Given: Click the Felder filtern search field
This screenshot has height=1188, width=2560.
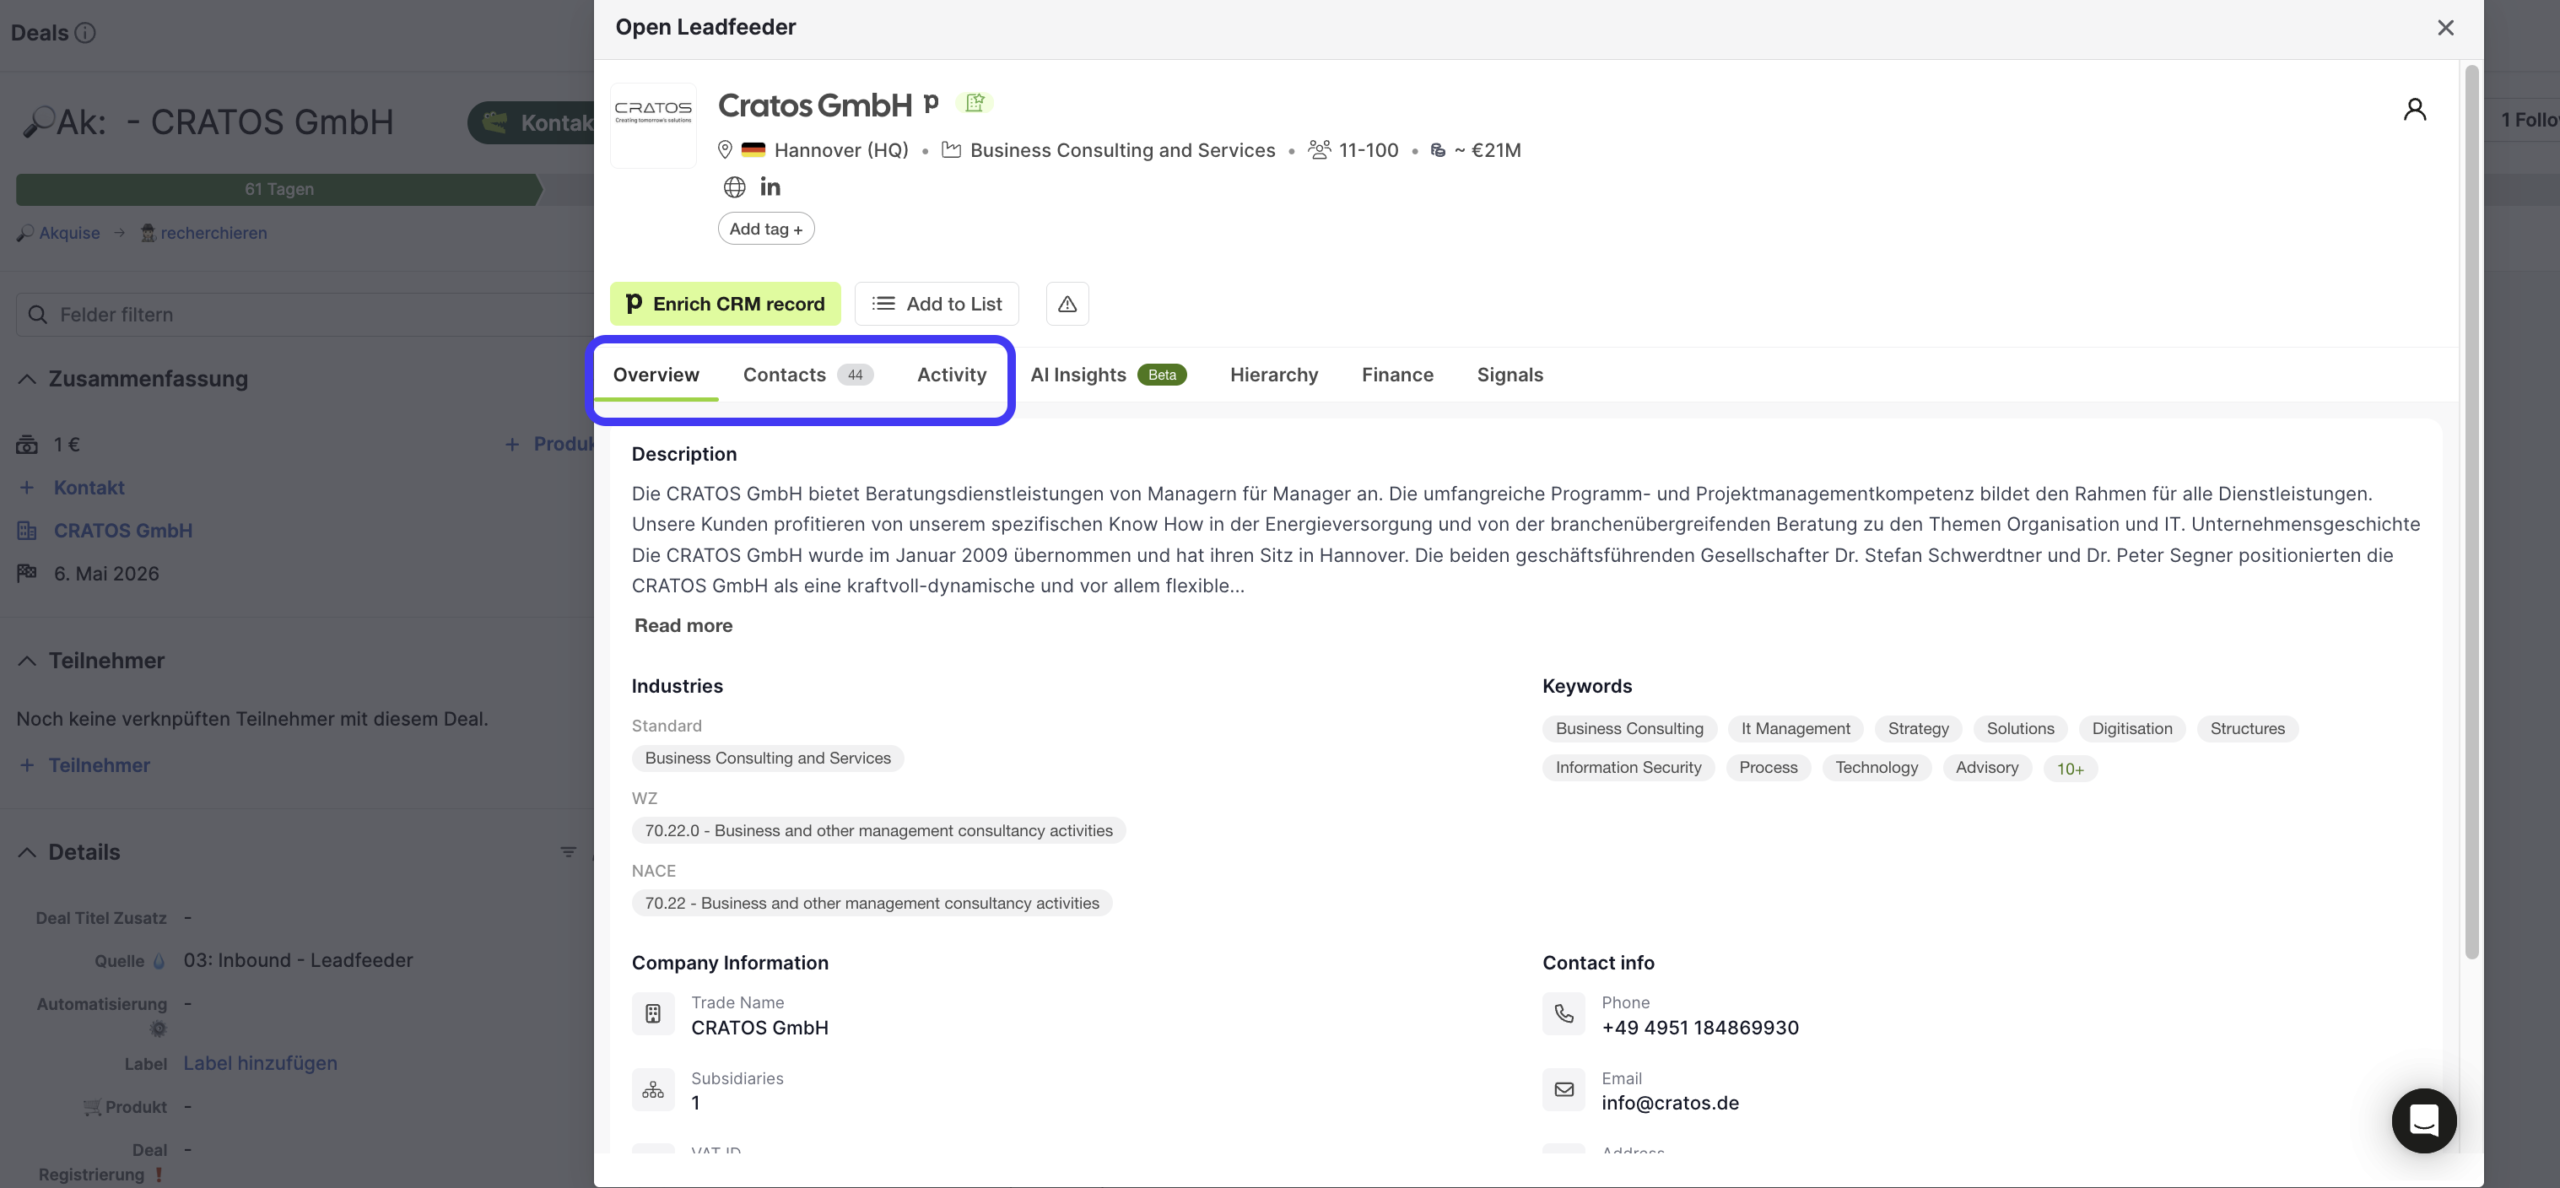Looking at the screenshot, I should click(x=305, y=315).
